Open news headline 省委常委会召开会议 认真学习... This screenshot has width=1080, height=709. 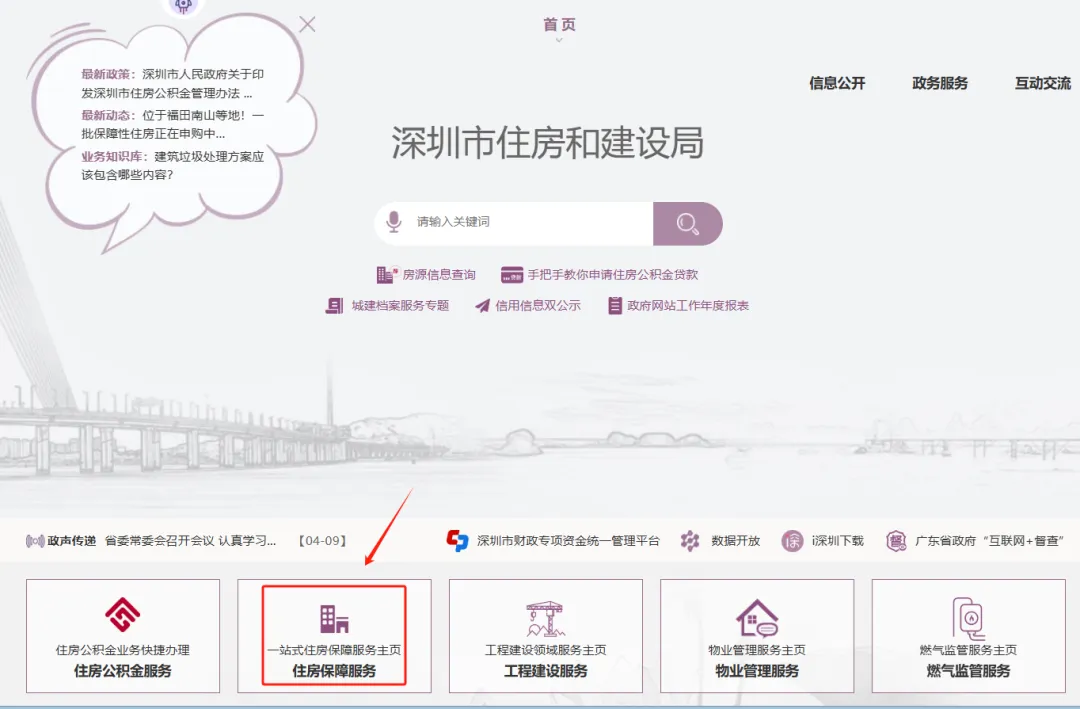[x=191, y=541]
